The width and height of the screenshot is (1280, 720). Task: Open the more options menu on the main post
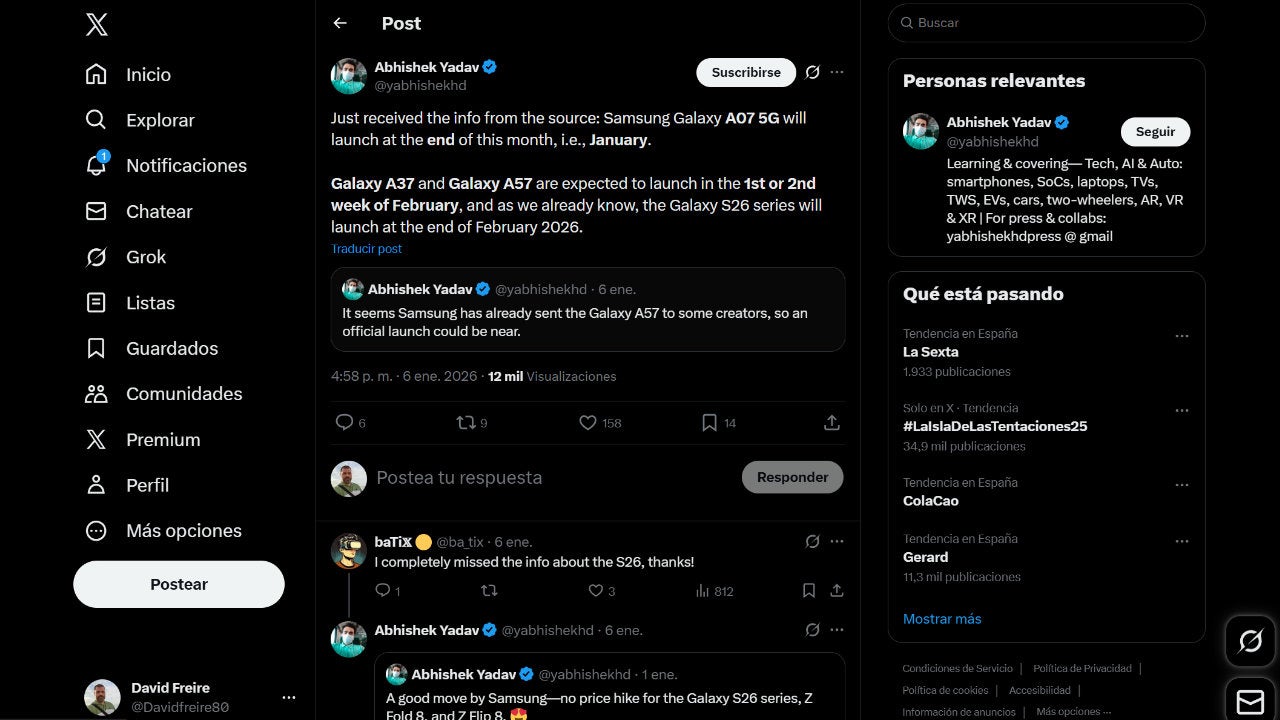click(x=837, y=72)
